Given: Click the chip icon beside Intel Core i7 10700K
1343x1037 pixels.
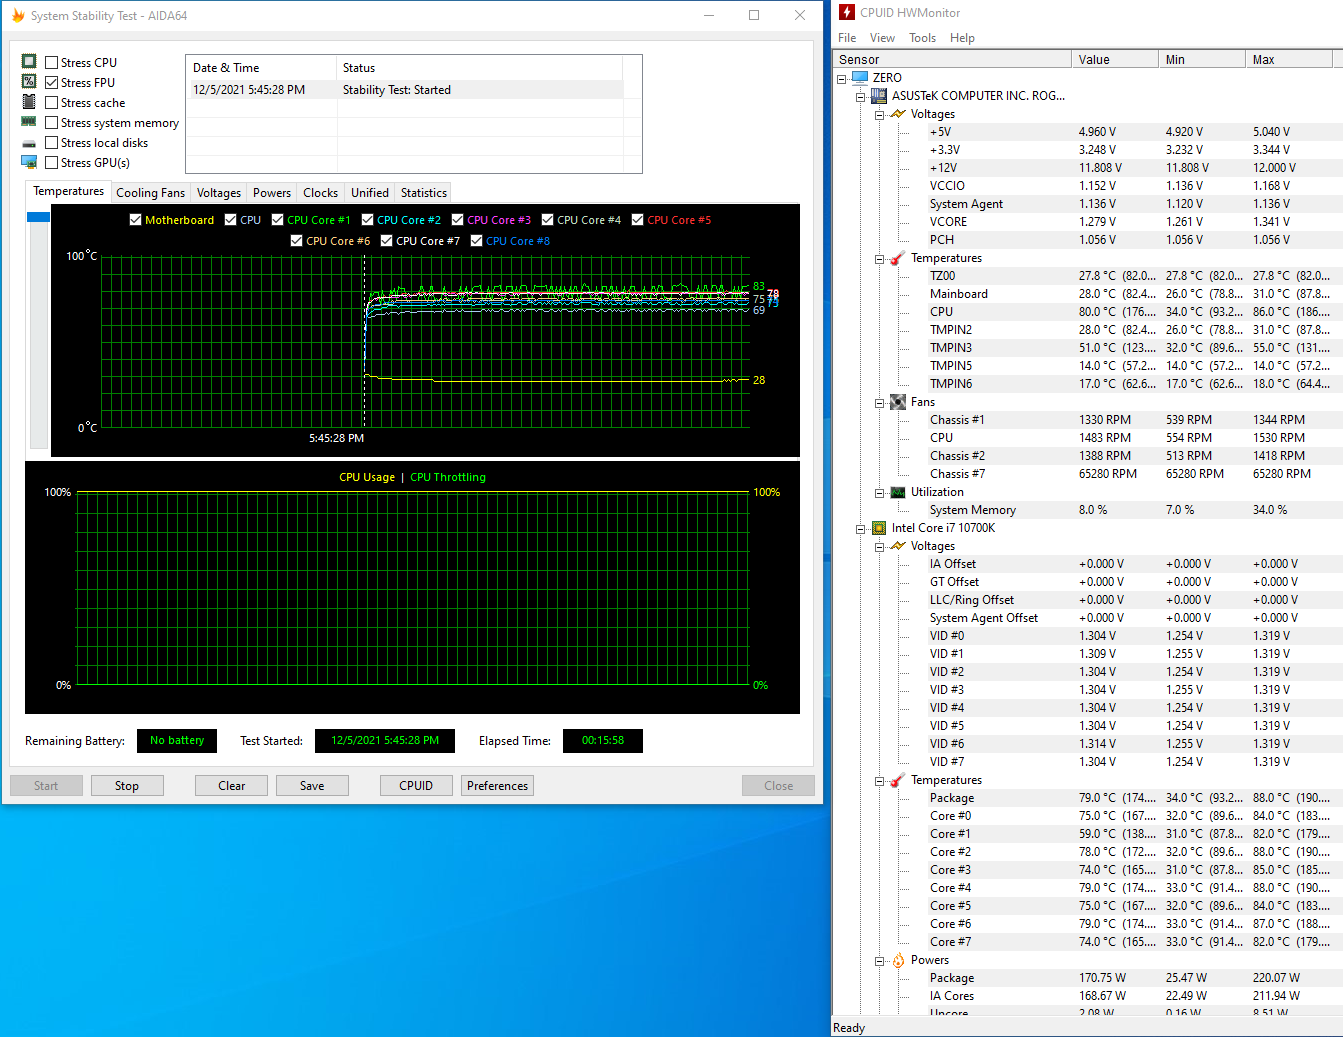Looking at the screenshot, I should click(879, 528).
